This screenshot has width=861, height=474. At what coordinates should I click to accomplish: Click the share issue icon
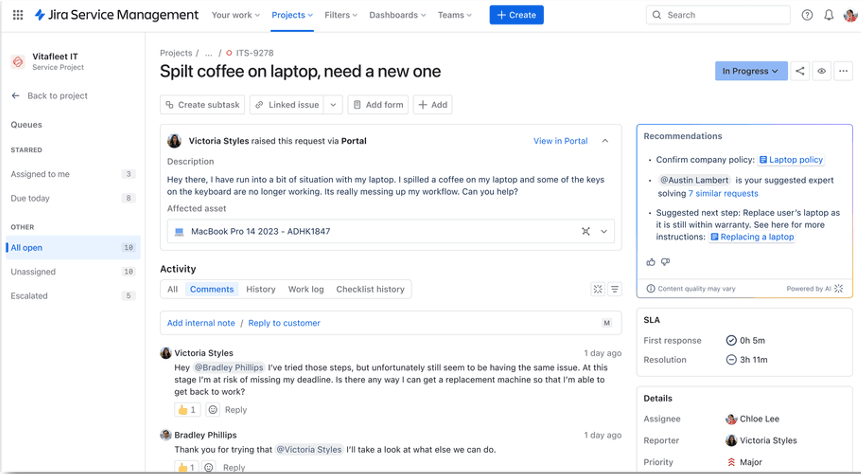click(x=800, y=71)
